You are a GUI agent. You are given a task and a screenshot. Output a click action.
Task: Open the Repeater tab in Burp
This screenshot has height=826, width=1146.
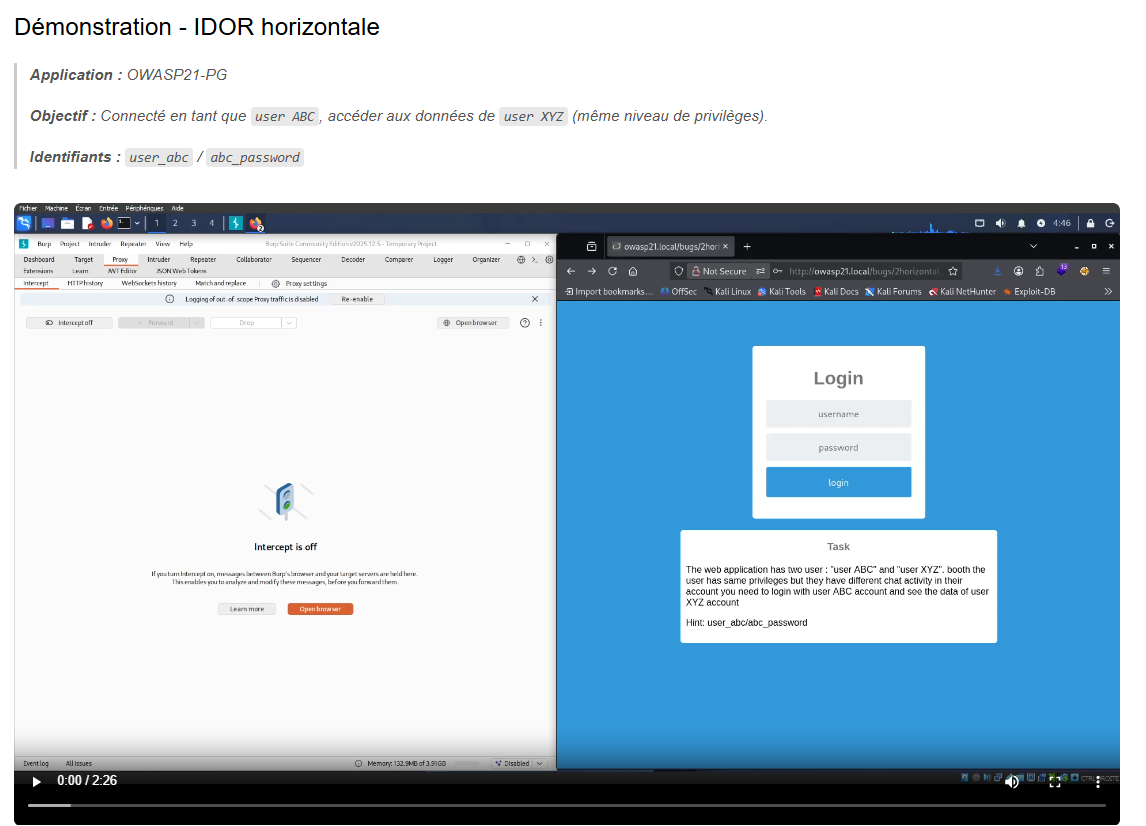pyautogui.click(x=203, y=259)
